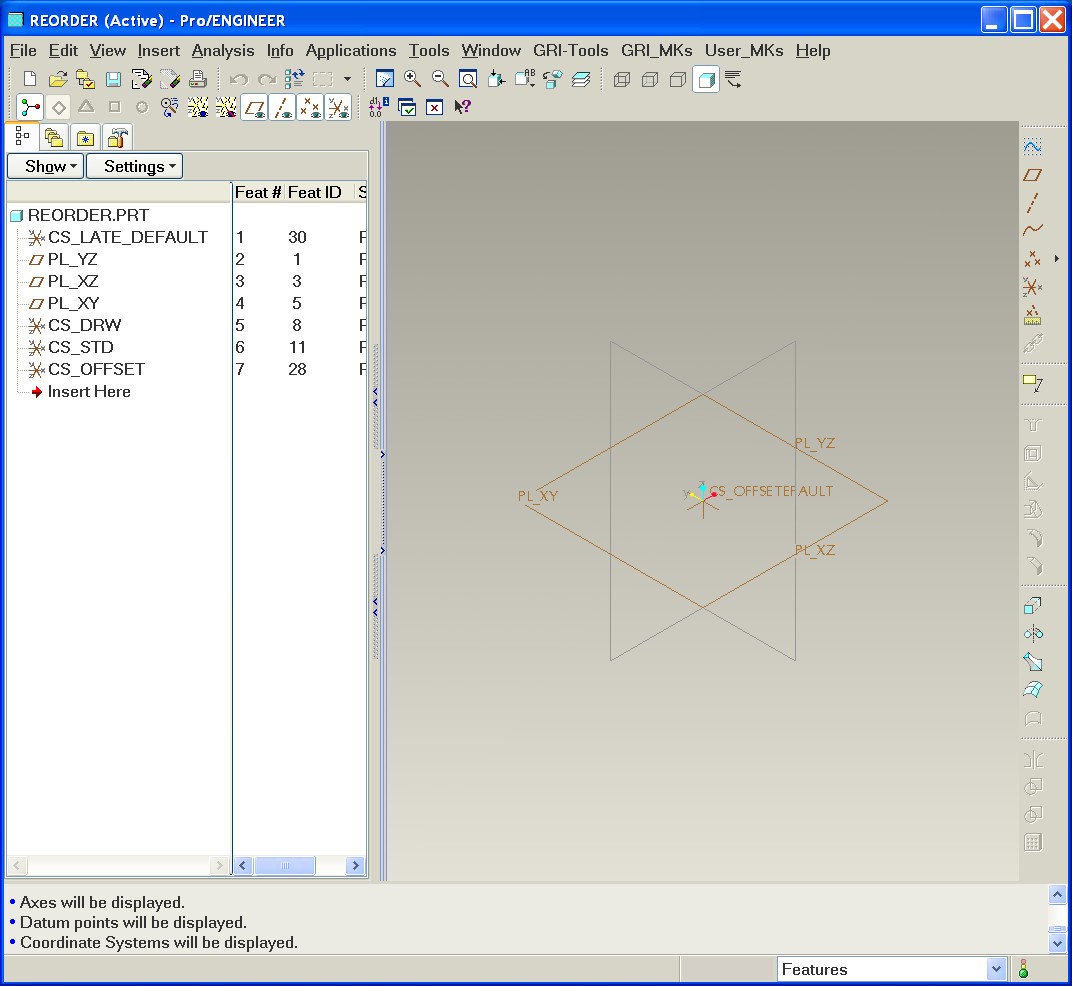Open the Insert menu
The width and height of the screenshot is (1072, 986).
pos(159,51)
